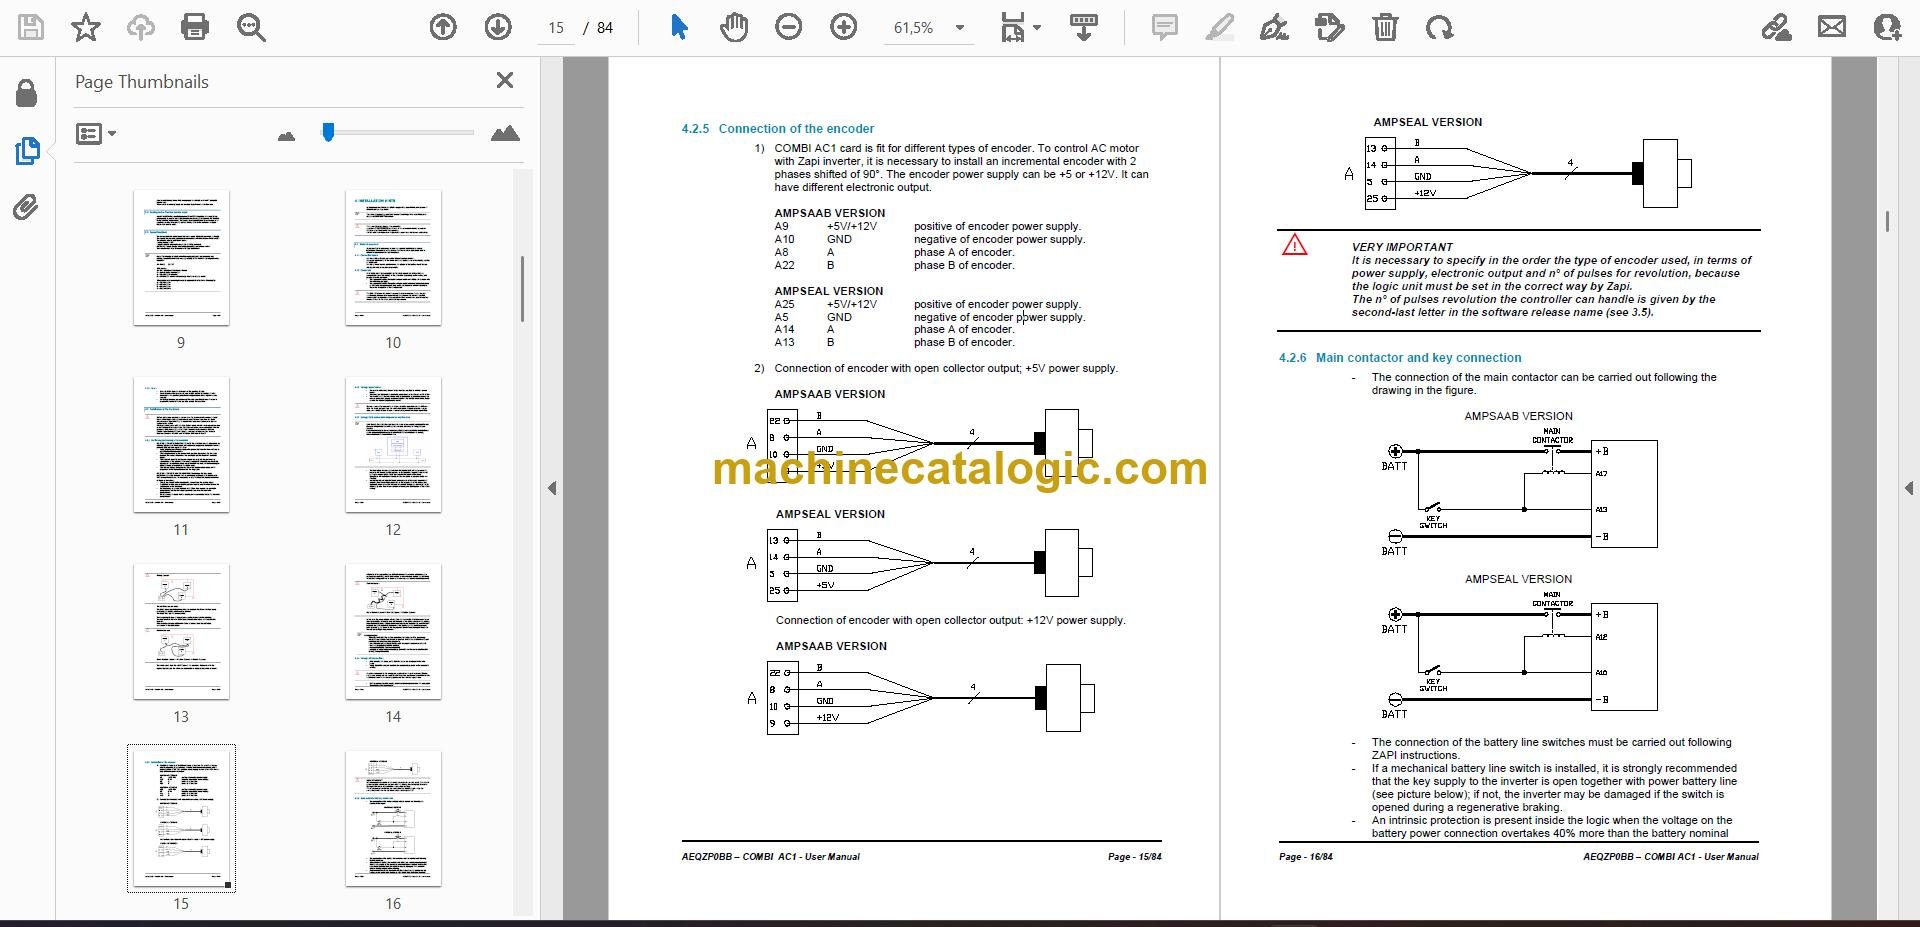Click the stamp tool icon
This screenshot has height=927, width=1920.
[x=1329, y=27]
